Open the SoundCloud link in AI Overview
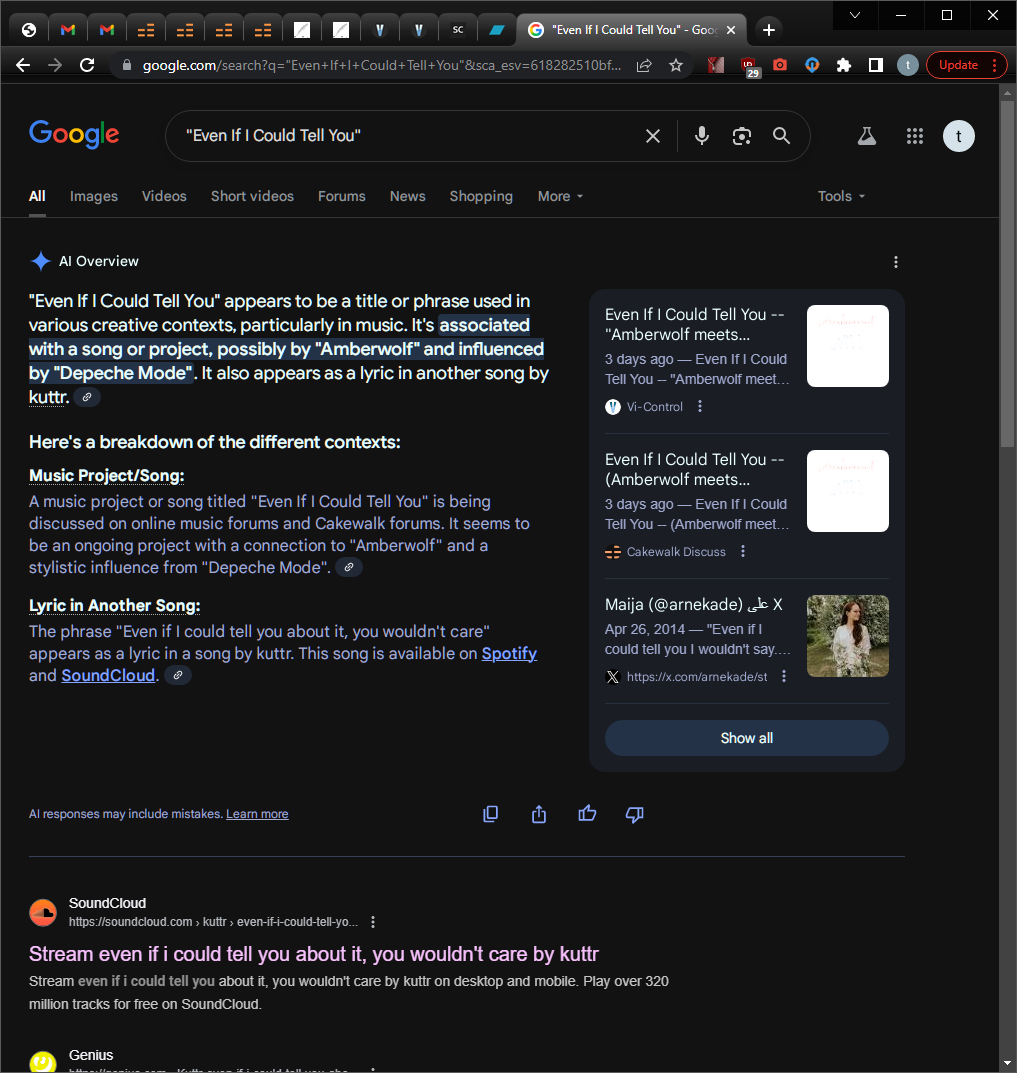This screenshot has height=1073, width=1017. (x=108, y=675)
